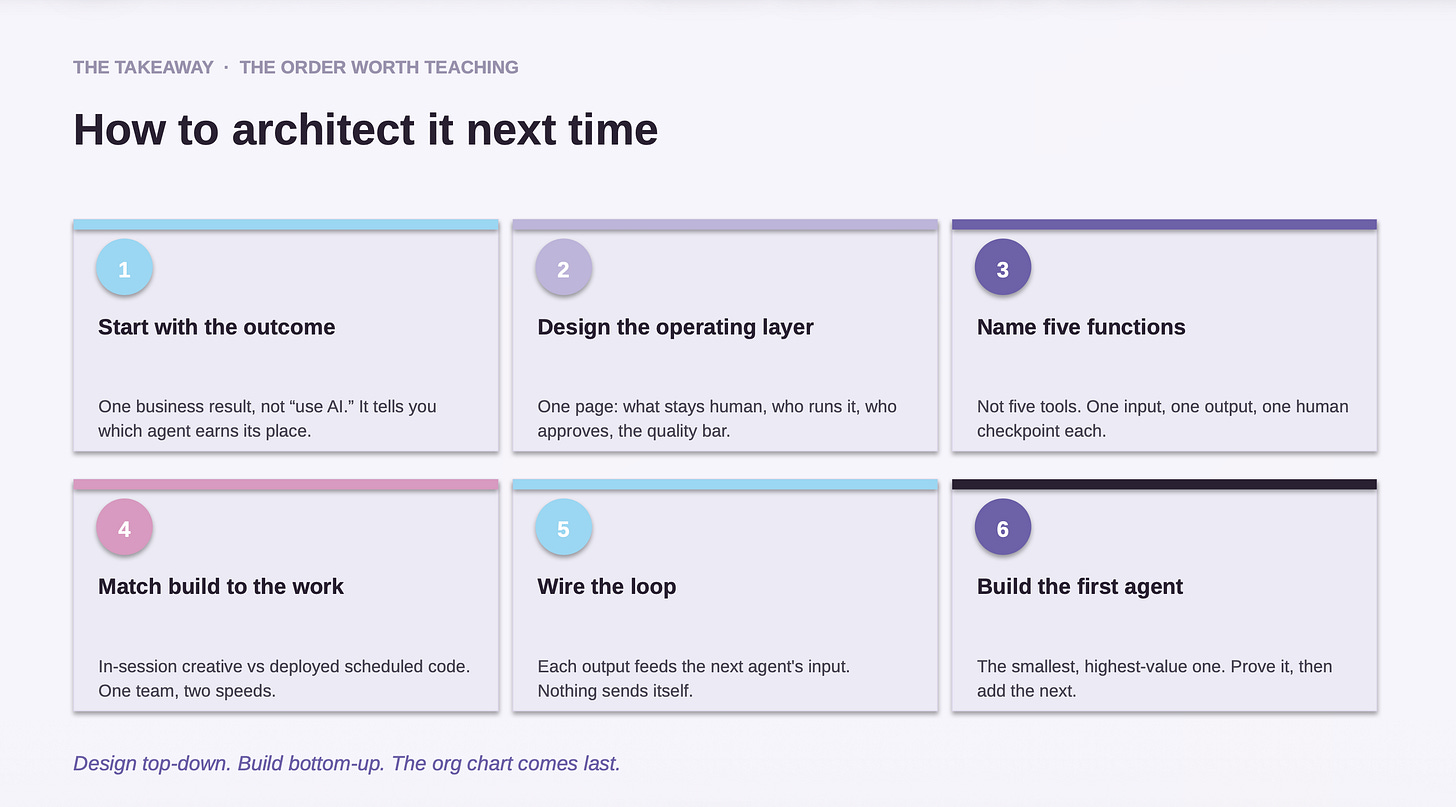Click the 'Not five tools' description text
Viewport: 1456px width, 807px height.
pos(1163,419)
